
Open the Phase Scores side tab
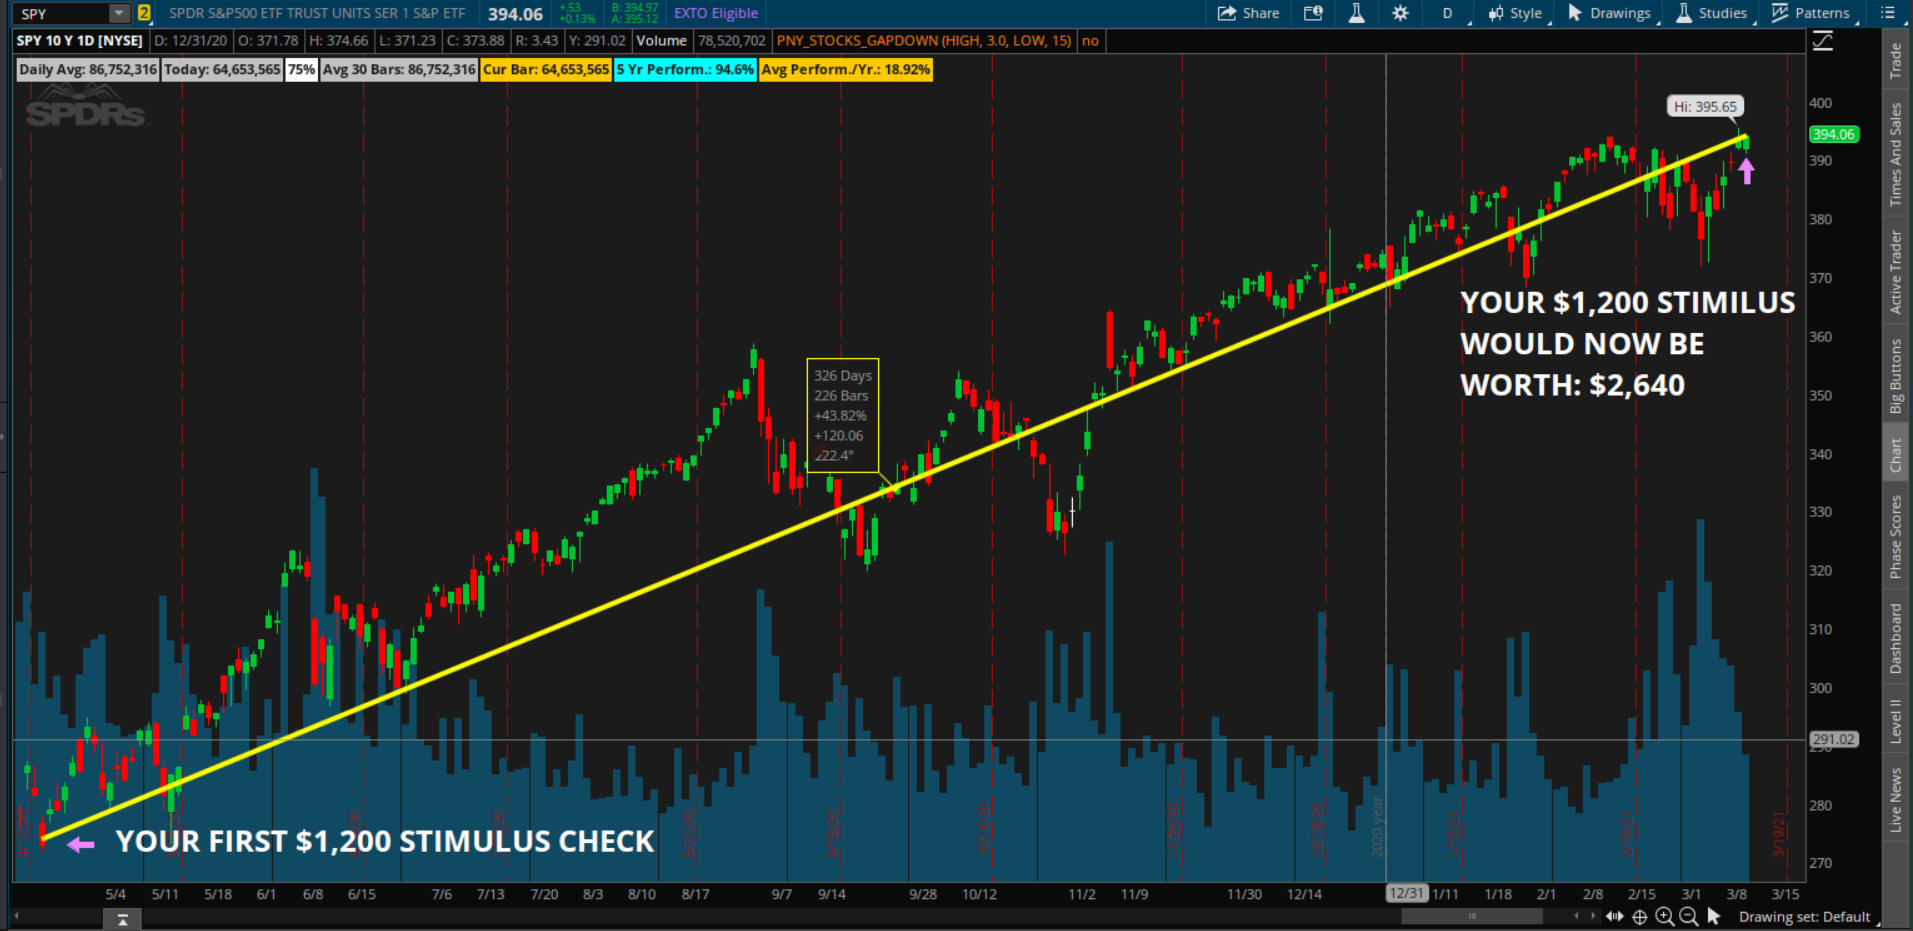(1895, 536)
